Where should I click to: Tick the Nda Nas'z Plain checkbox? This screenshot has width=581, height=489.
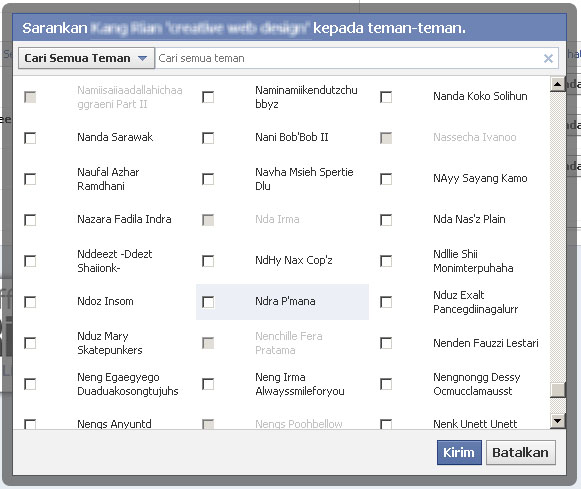point(386,220)
